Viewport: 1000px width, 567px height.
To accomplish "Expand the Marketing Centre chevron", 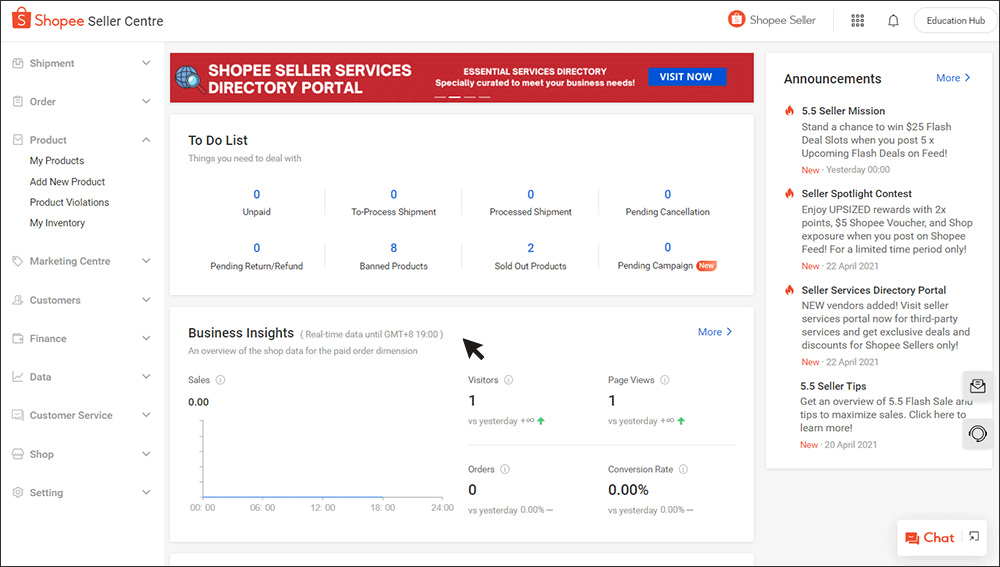I will [146, 261].
